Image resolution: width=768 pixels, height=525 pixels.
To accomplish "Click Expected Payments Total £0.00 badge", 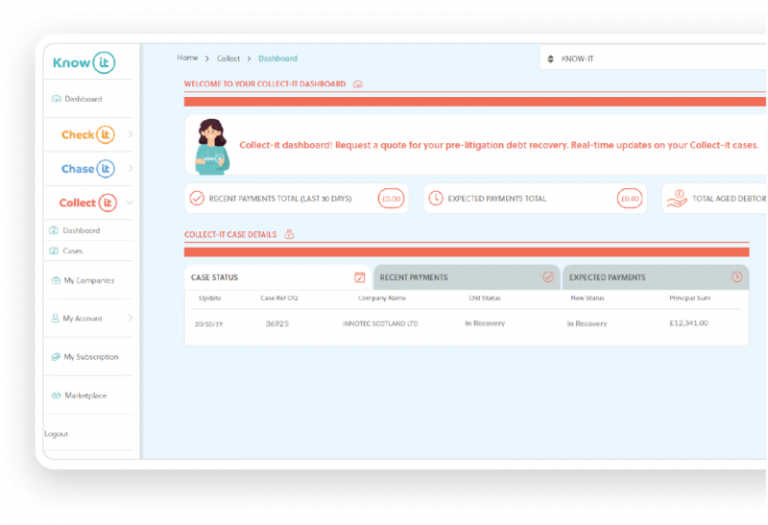I will tap(629, 198).
